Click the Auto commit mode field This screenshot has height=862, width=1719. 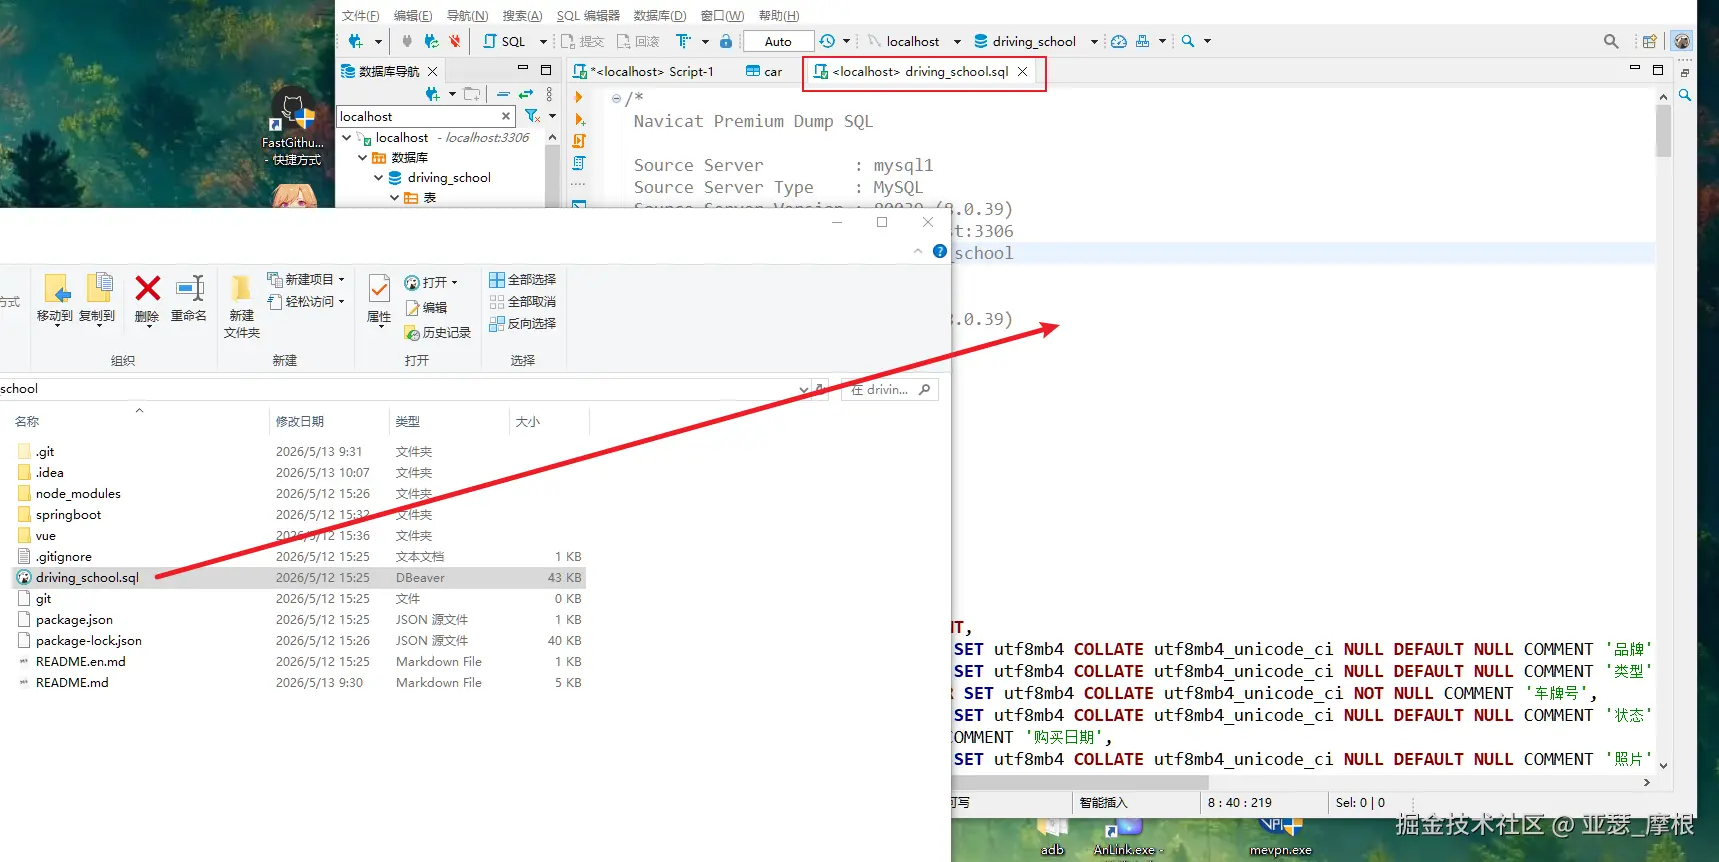[778, 41]
